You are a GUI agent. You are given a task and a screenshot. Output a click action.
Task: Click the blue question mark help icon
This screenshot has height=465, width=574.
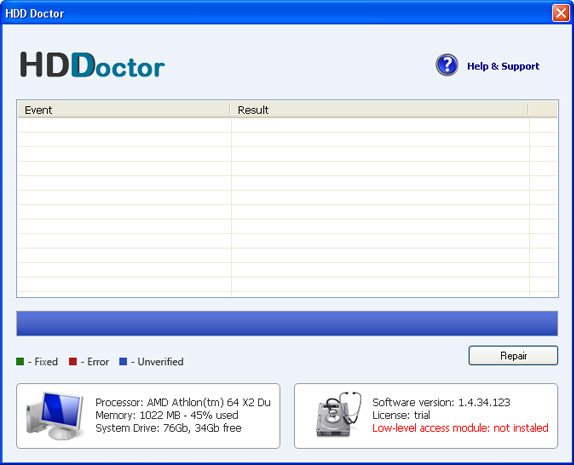[x=447, y=65]
